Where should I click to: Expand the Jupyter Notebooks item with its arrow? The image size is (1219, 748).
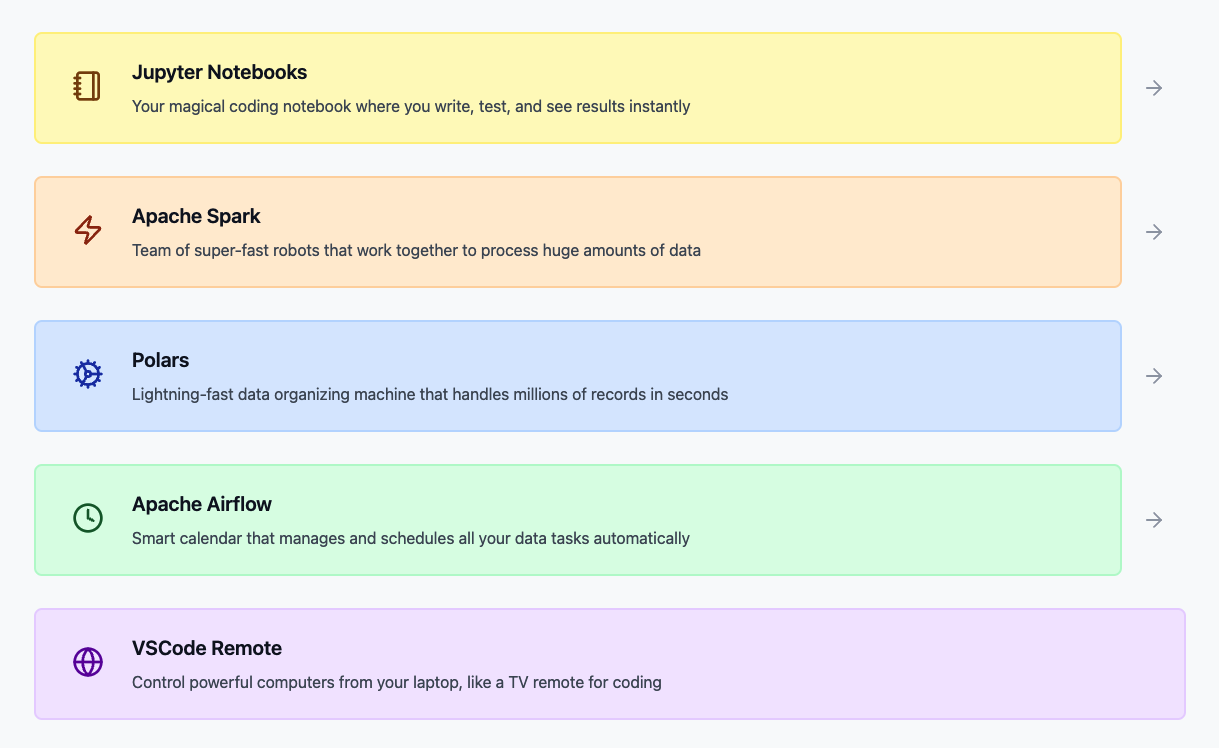pyautogui.click(x=1154, y=88)
